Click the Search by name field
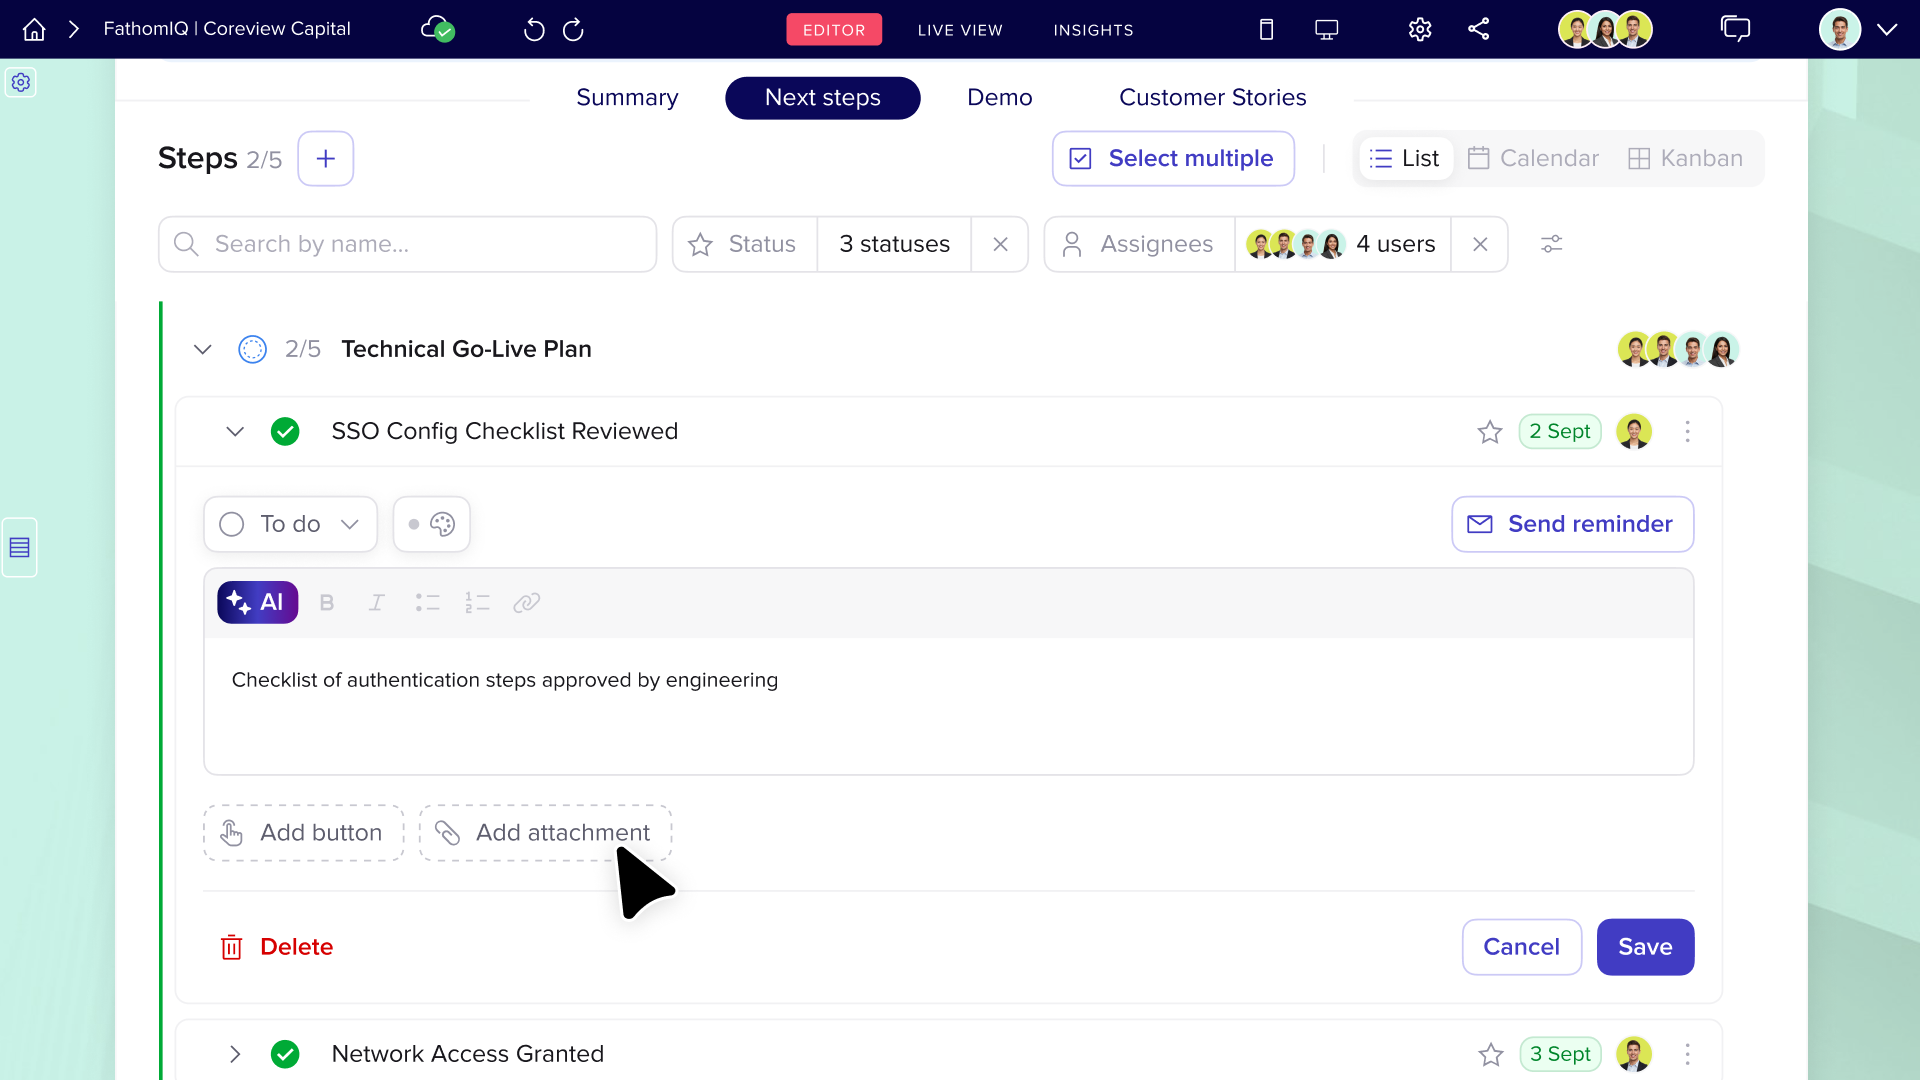Image resolution: width=1920 pixels, height=1080 pixels. point(407,244)
